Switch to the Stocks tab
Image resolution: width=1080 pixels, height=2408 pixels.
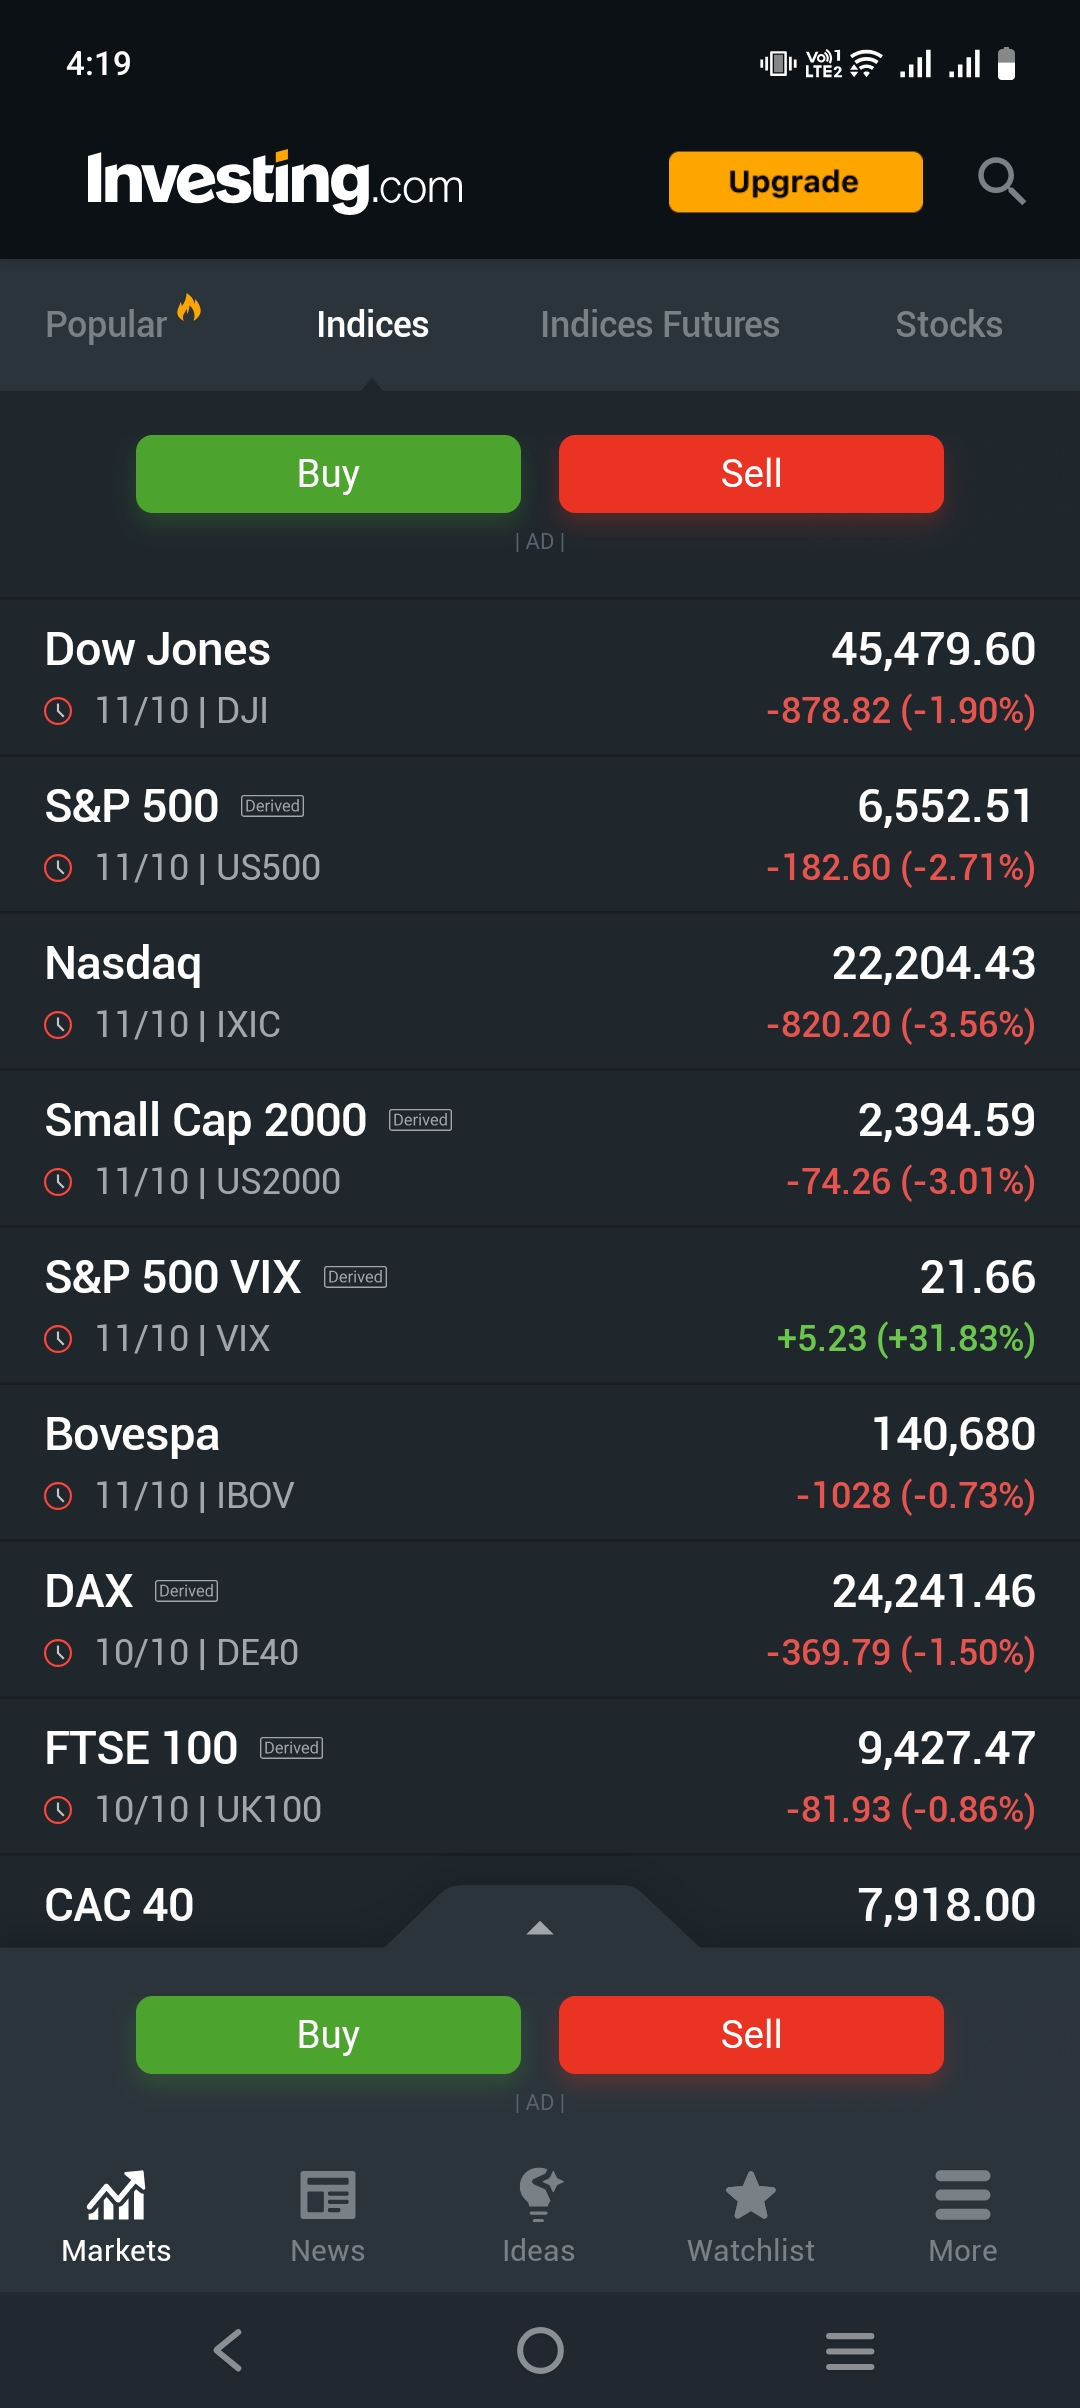(x=948, y=324)
